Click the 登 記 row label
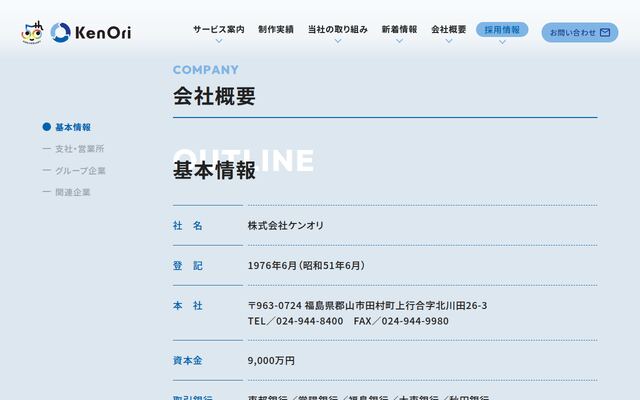Image resolution: width=640 pixels, height=400 pixels. (x=188, y=266)
